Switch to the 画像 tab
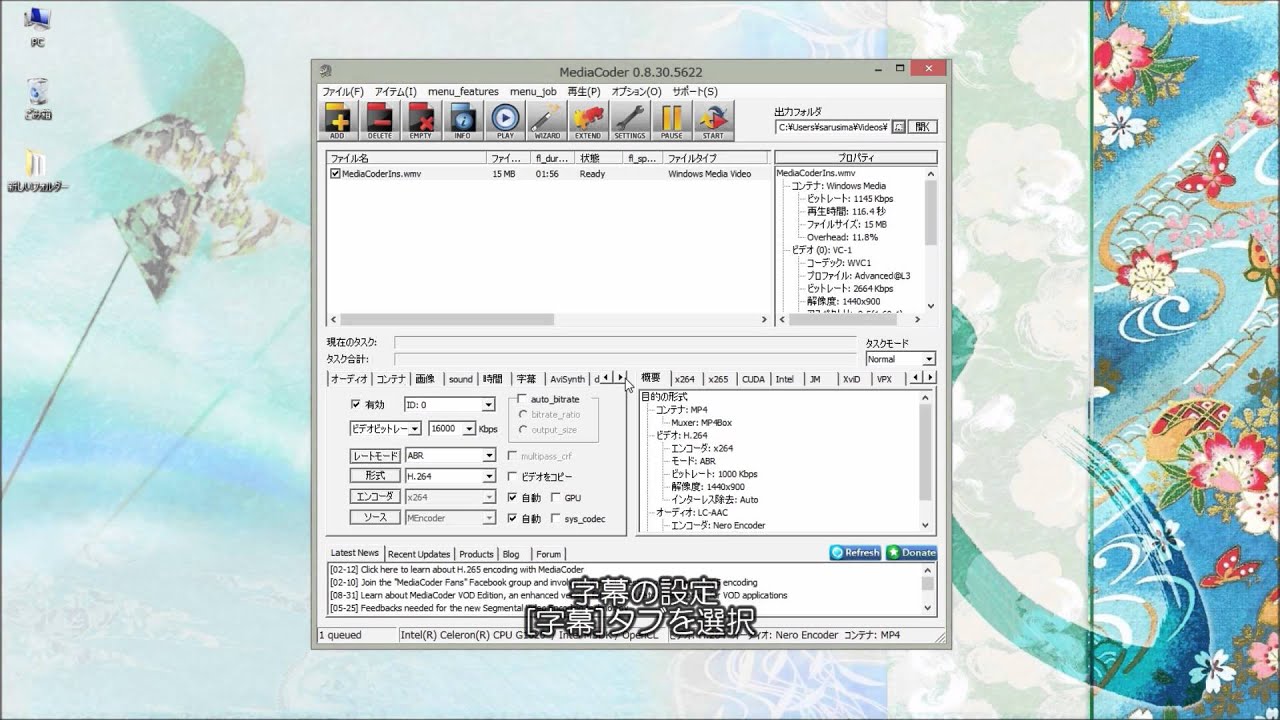Viewport: 1280px width, 720px height. click(425, 379)
